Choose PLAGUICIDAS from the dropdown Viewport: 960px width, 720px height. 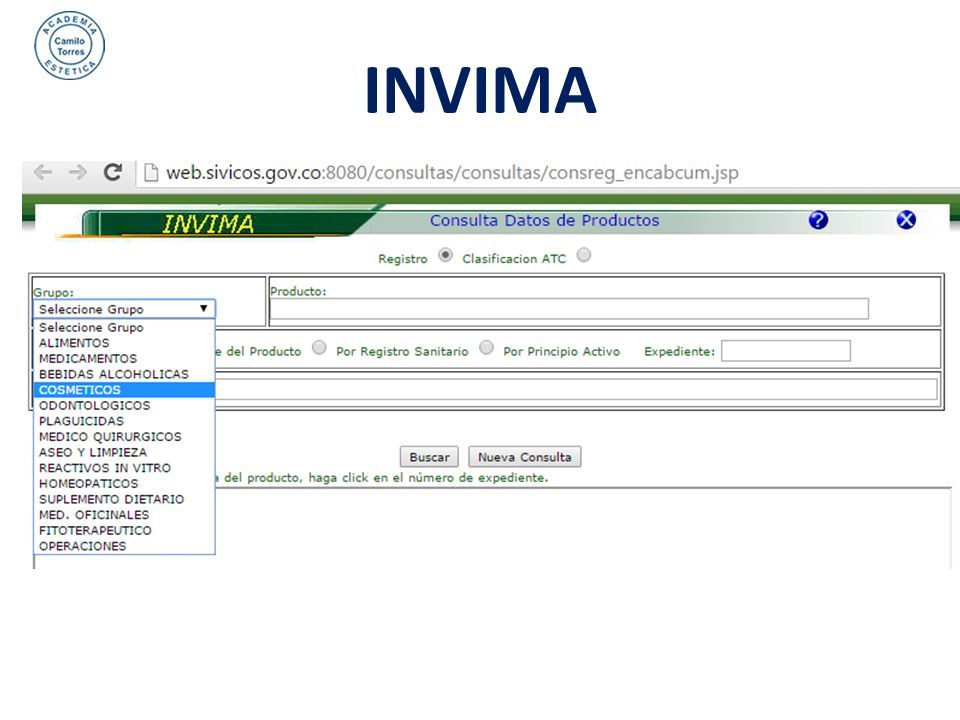124,421
